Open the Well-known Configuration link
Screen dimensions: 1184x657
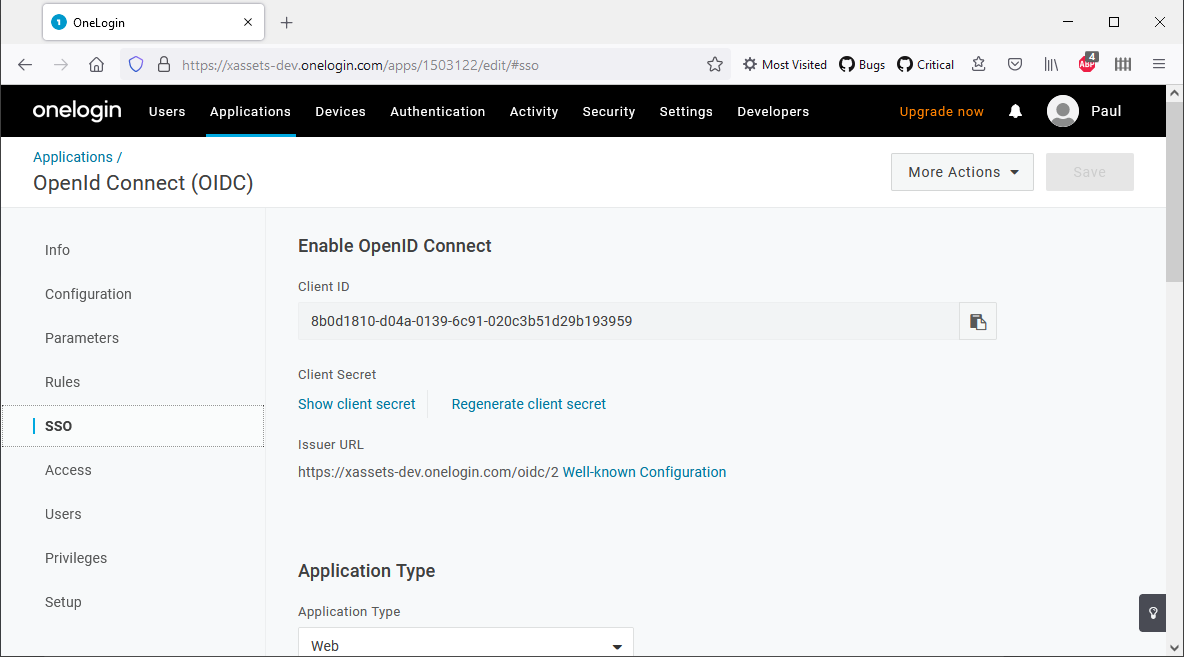coord(644,471)
